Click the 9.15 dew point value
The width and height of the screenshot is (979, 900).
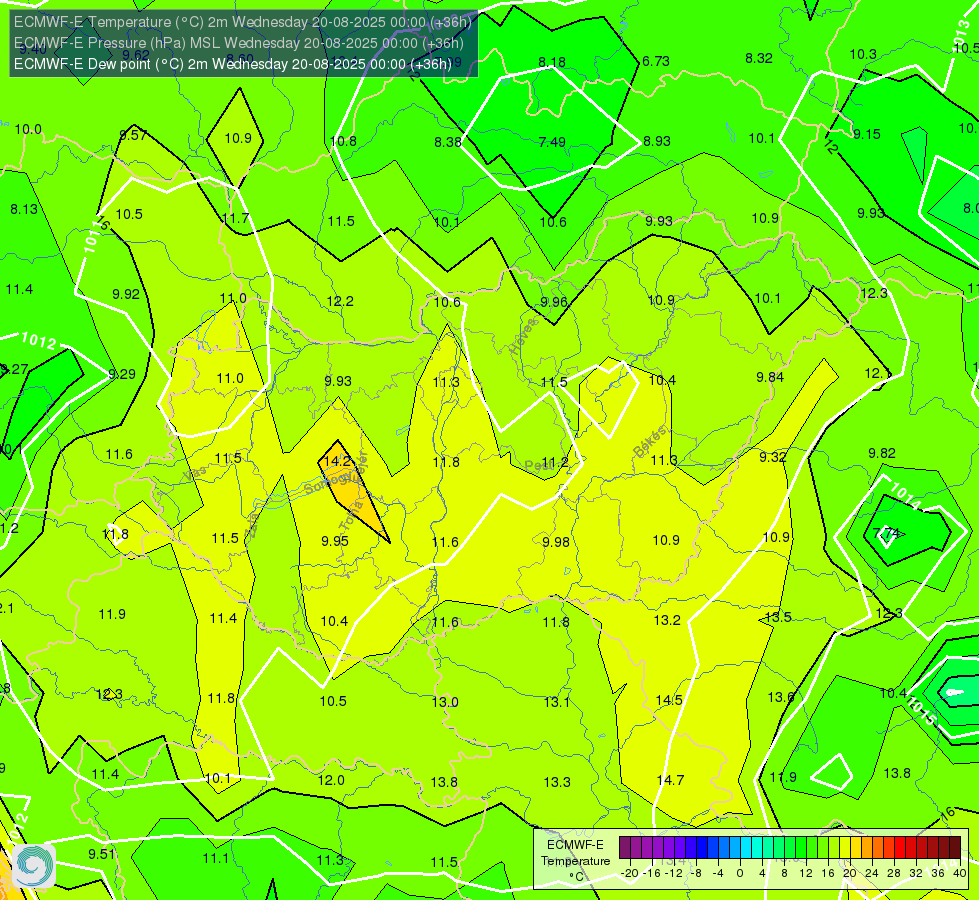pos(867,134)
